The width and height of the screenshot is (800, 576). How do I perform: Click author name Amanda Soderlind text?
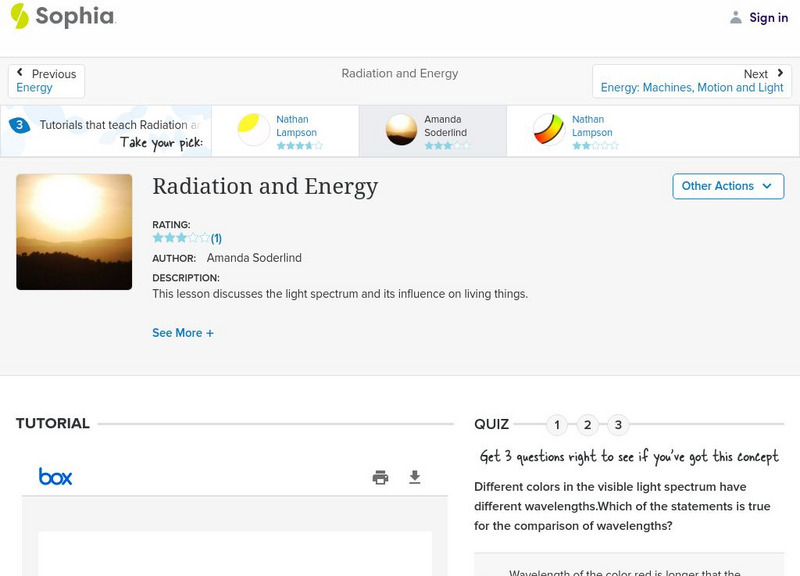254,258
